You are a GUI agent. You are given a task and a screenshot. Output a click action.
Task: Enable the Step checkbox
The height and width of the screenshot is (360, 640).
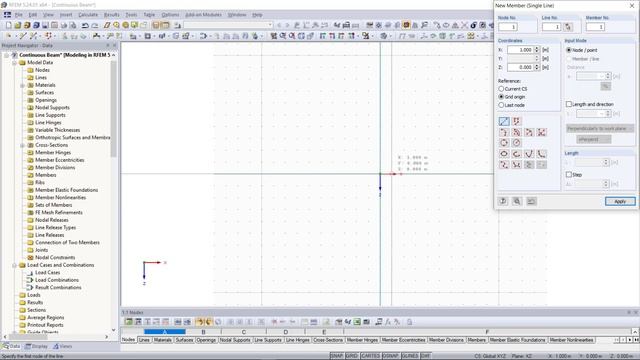[569, 174]
